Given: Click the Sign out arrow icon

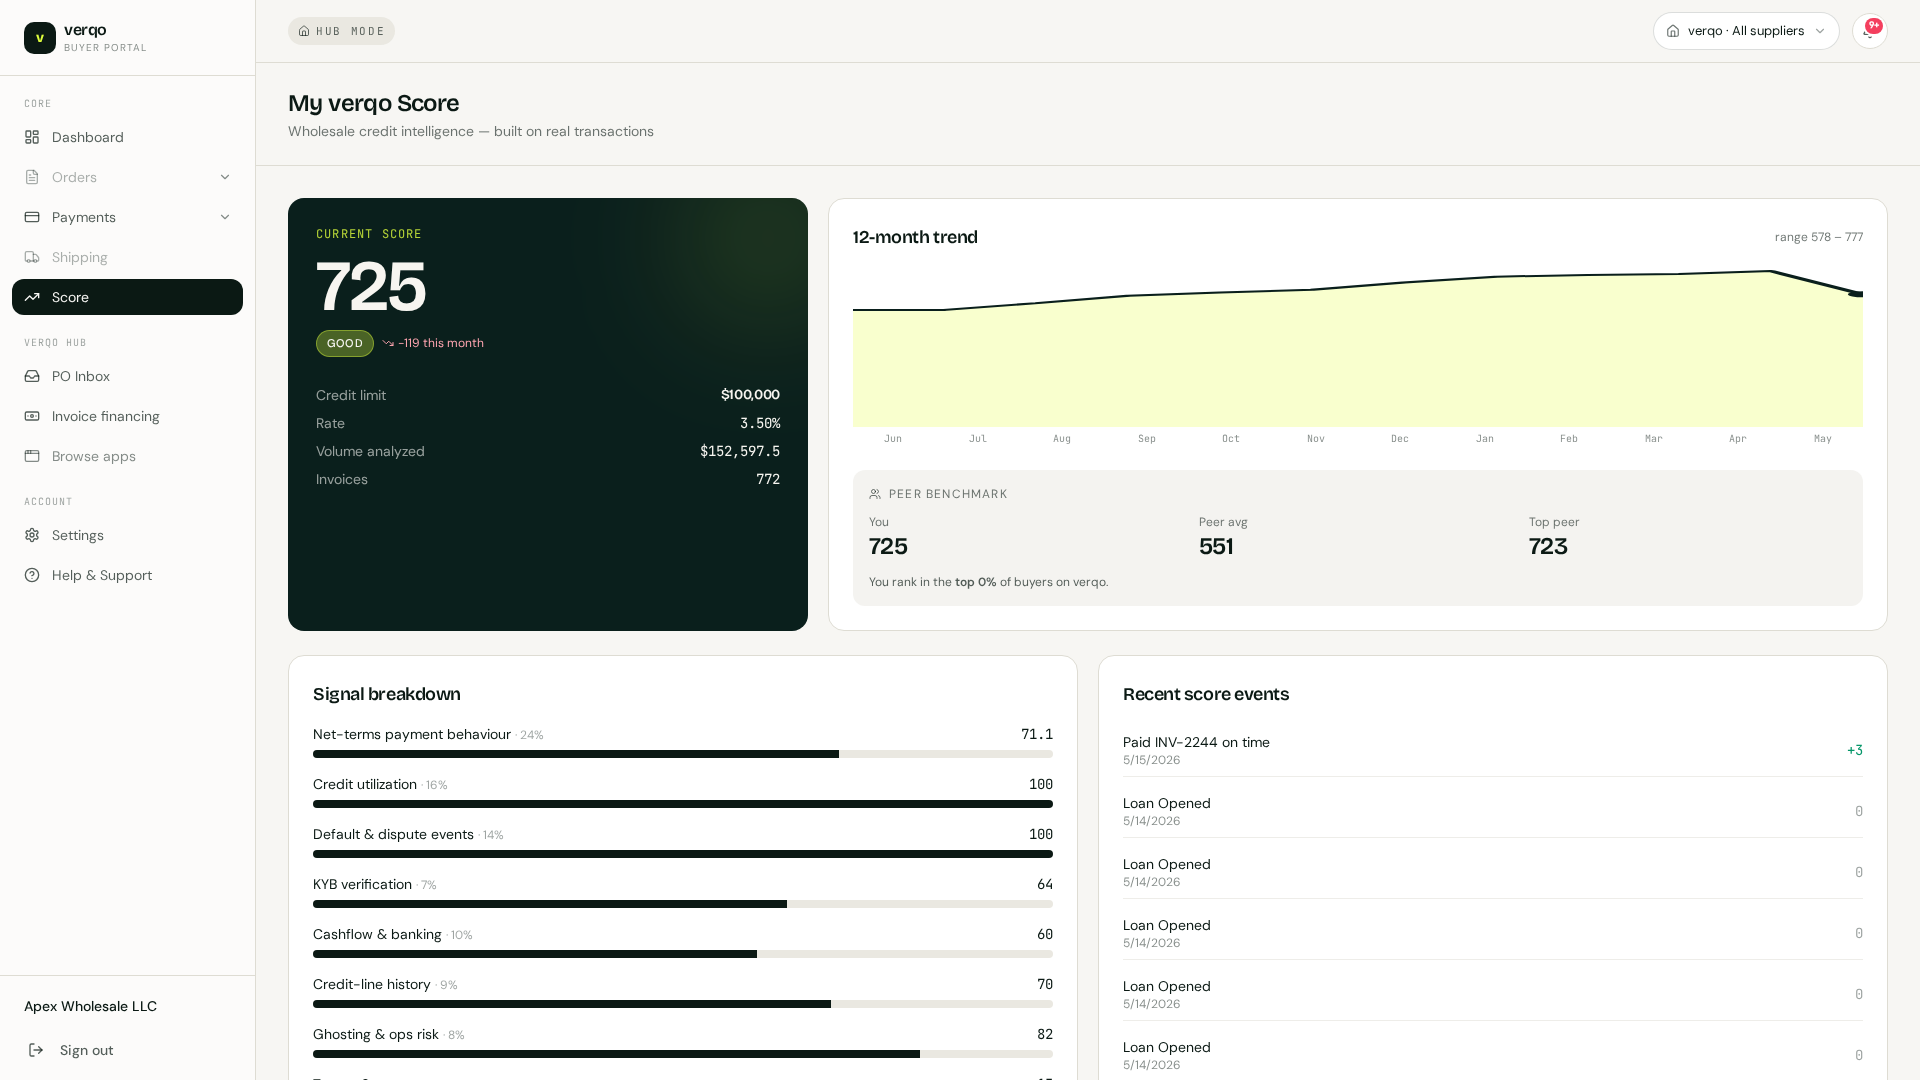Looking at the screenshot, I should point(36,1050).
